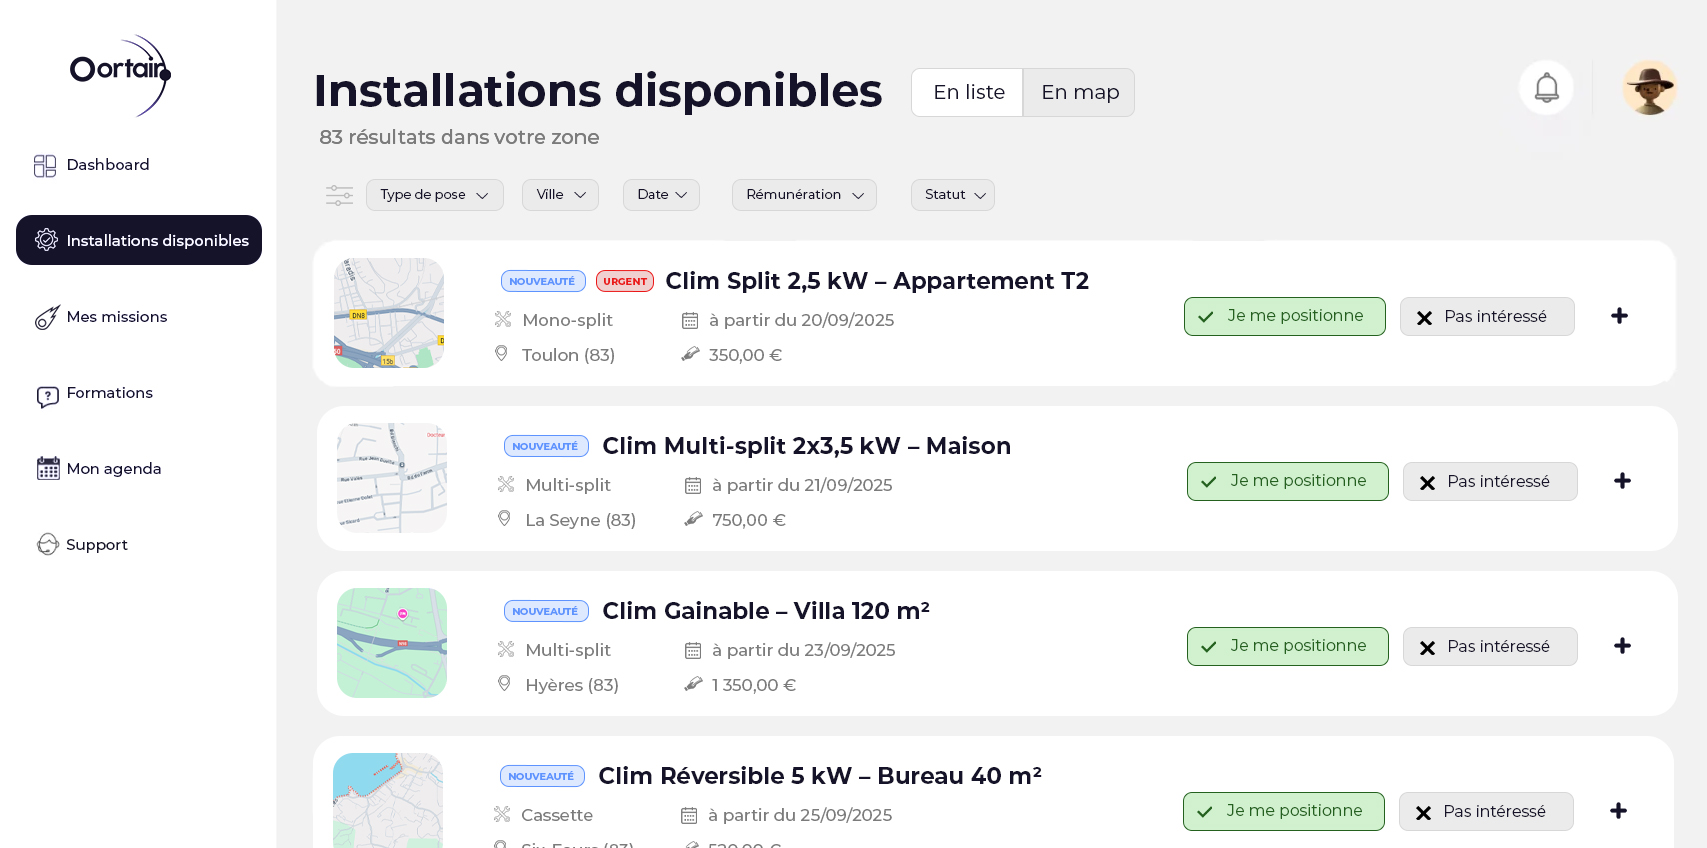Click the Oortair logo
This screenshot has height=848, width=1707.
pos(120,72)
